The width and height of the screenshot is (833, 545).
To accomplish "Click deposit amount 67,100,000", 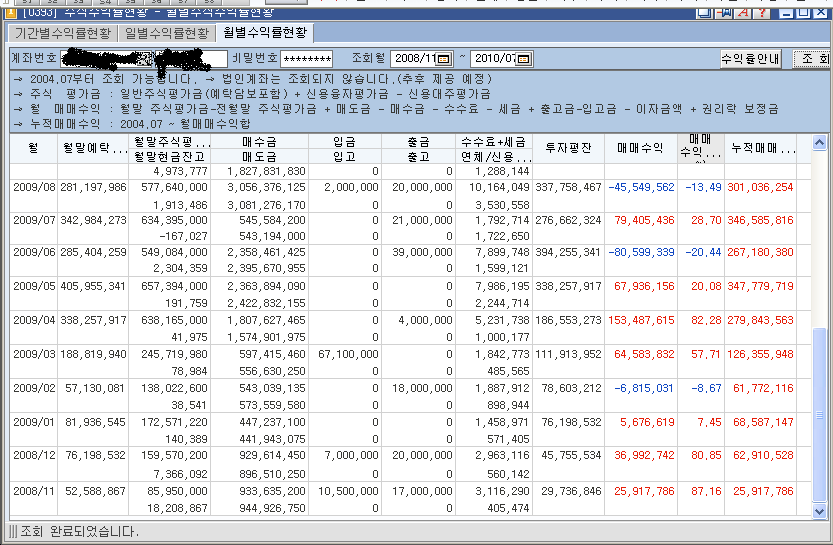I will [x=348, y=354].
